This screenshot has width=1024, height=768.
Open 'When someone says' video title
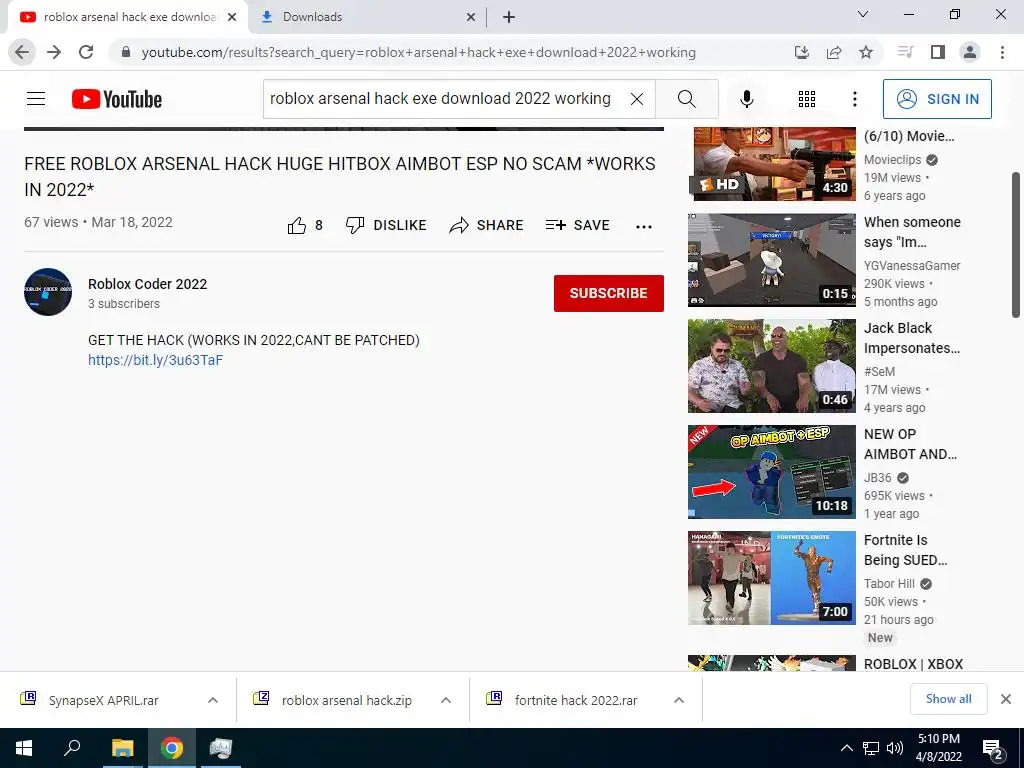tap(912, 232)
